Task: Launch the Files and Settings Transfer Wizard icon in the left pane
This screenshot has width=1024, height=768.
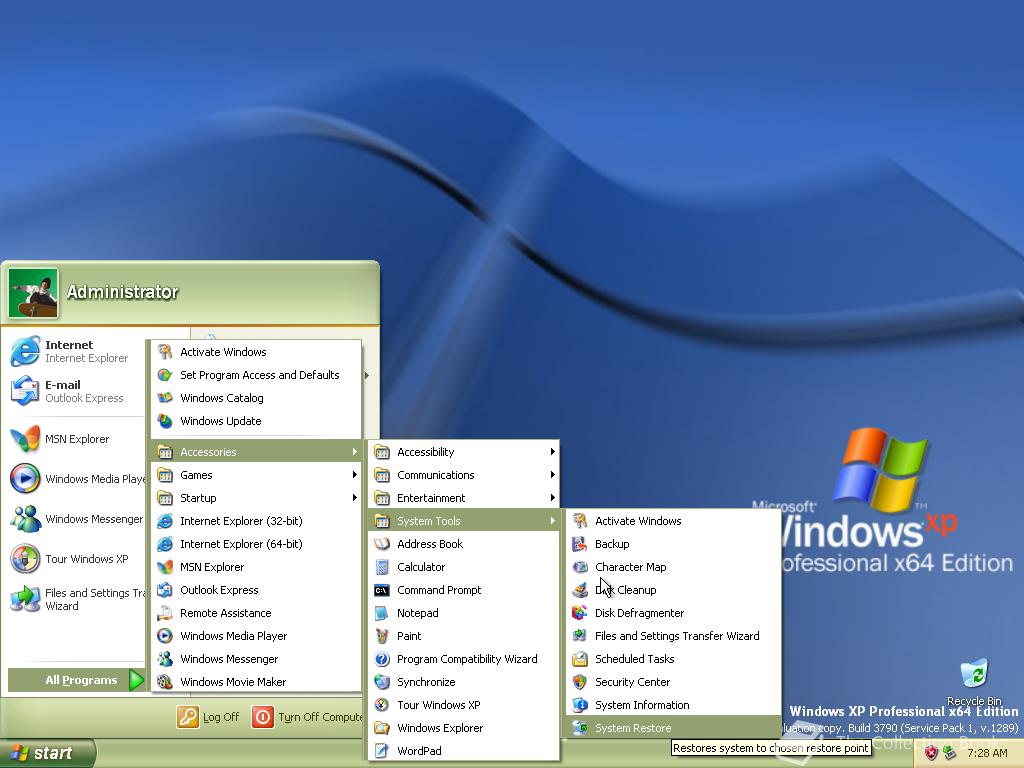Action: [x=25, y=599]
